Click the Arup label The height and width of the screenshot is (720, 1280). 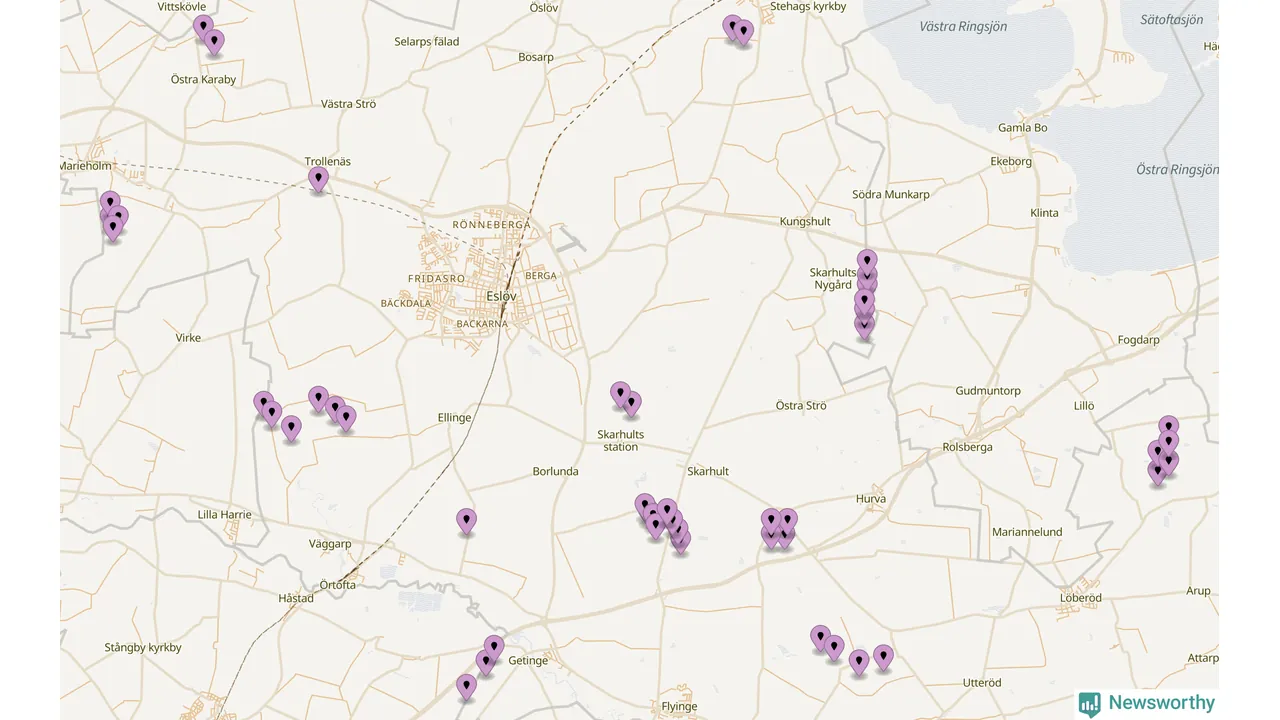tap(1199, 591)
